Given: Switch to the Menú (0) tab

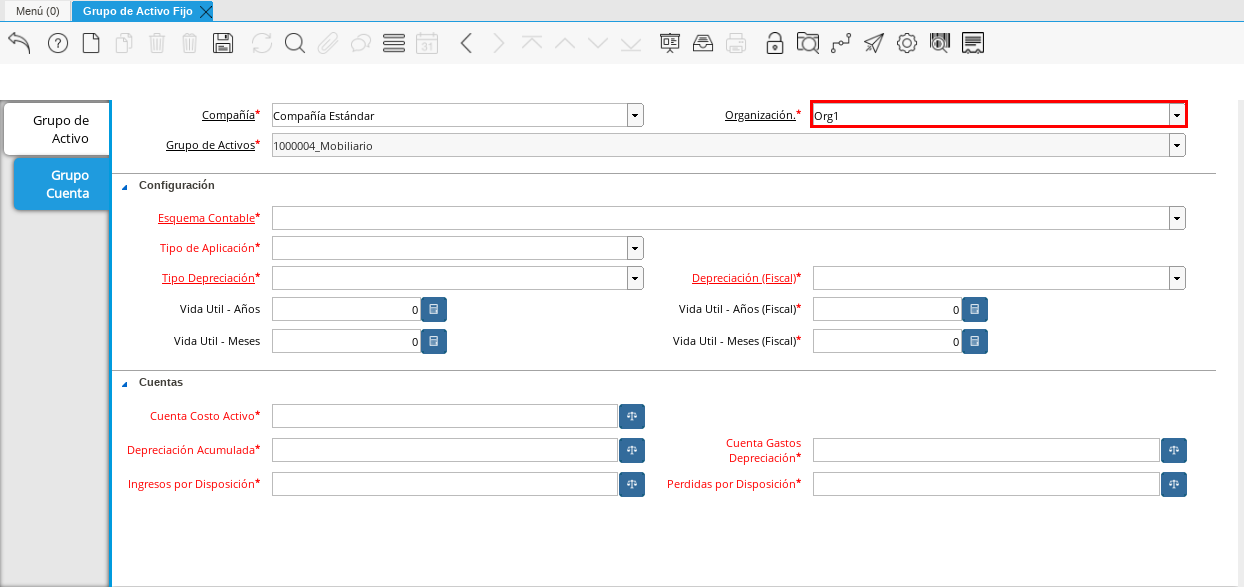Looking at the screenshot, I should pos(37,11).
